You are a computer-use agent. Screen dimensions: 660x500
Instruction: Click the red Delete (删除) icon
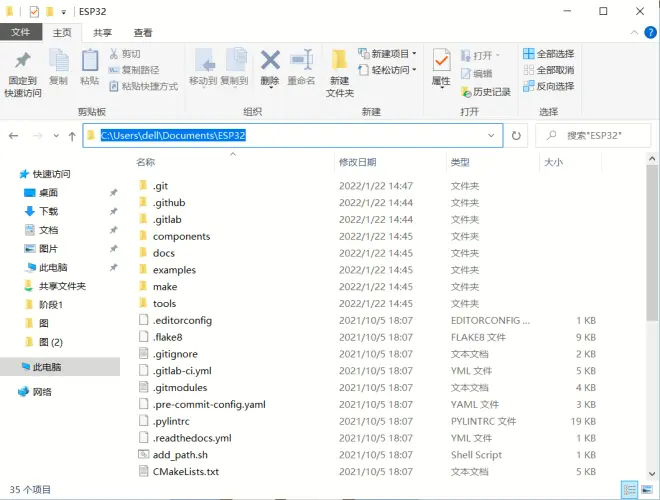270,60
